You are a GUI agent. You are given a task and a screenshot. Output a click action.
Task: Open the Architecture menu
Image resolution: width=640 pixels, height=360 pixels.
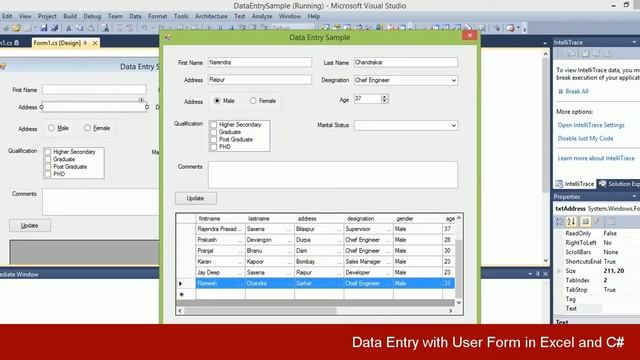pos(211,16)
